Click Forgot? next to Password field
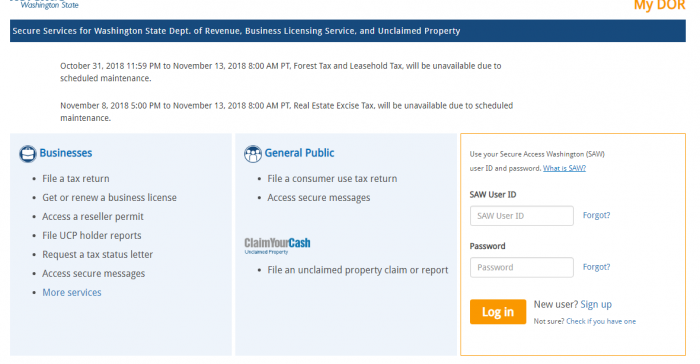Screen dimensions: 700x364 tap(596, 267)
